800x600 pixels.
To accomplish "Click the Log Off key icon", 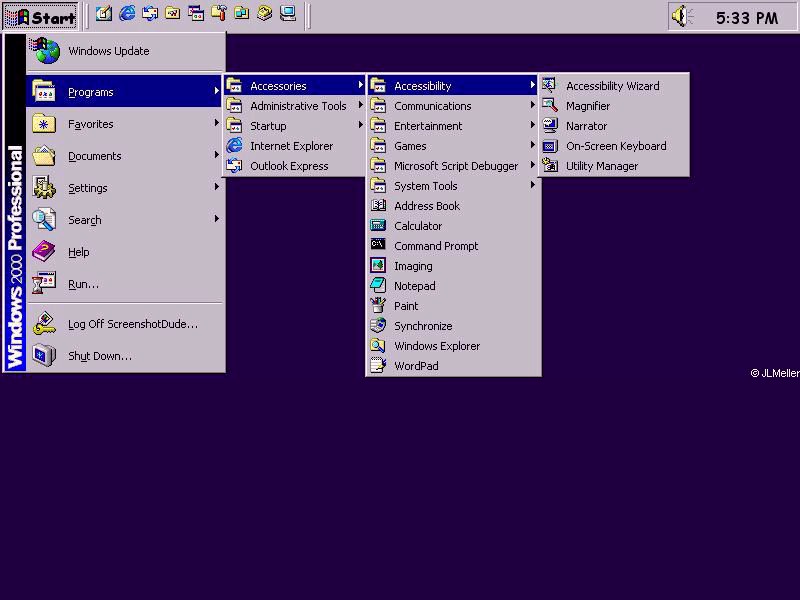I will (x=44, y=323).
